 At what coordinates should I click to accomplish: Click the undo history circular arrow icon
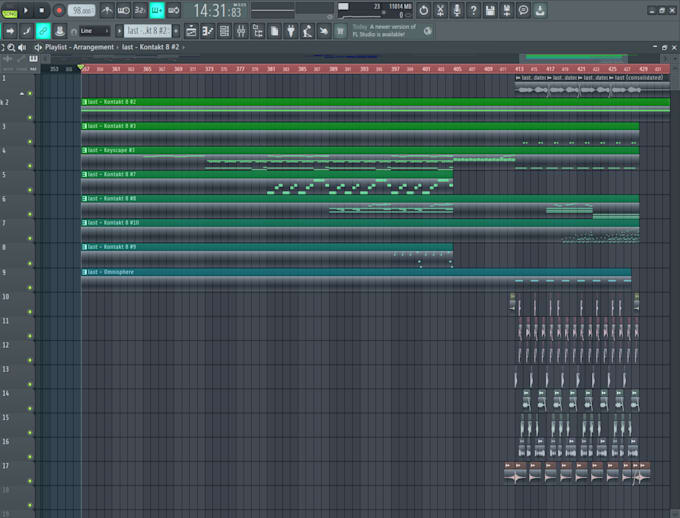(x=424, y=10)
